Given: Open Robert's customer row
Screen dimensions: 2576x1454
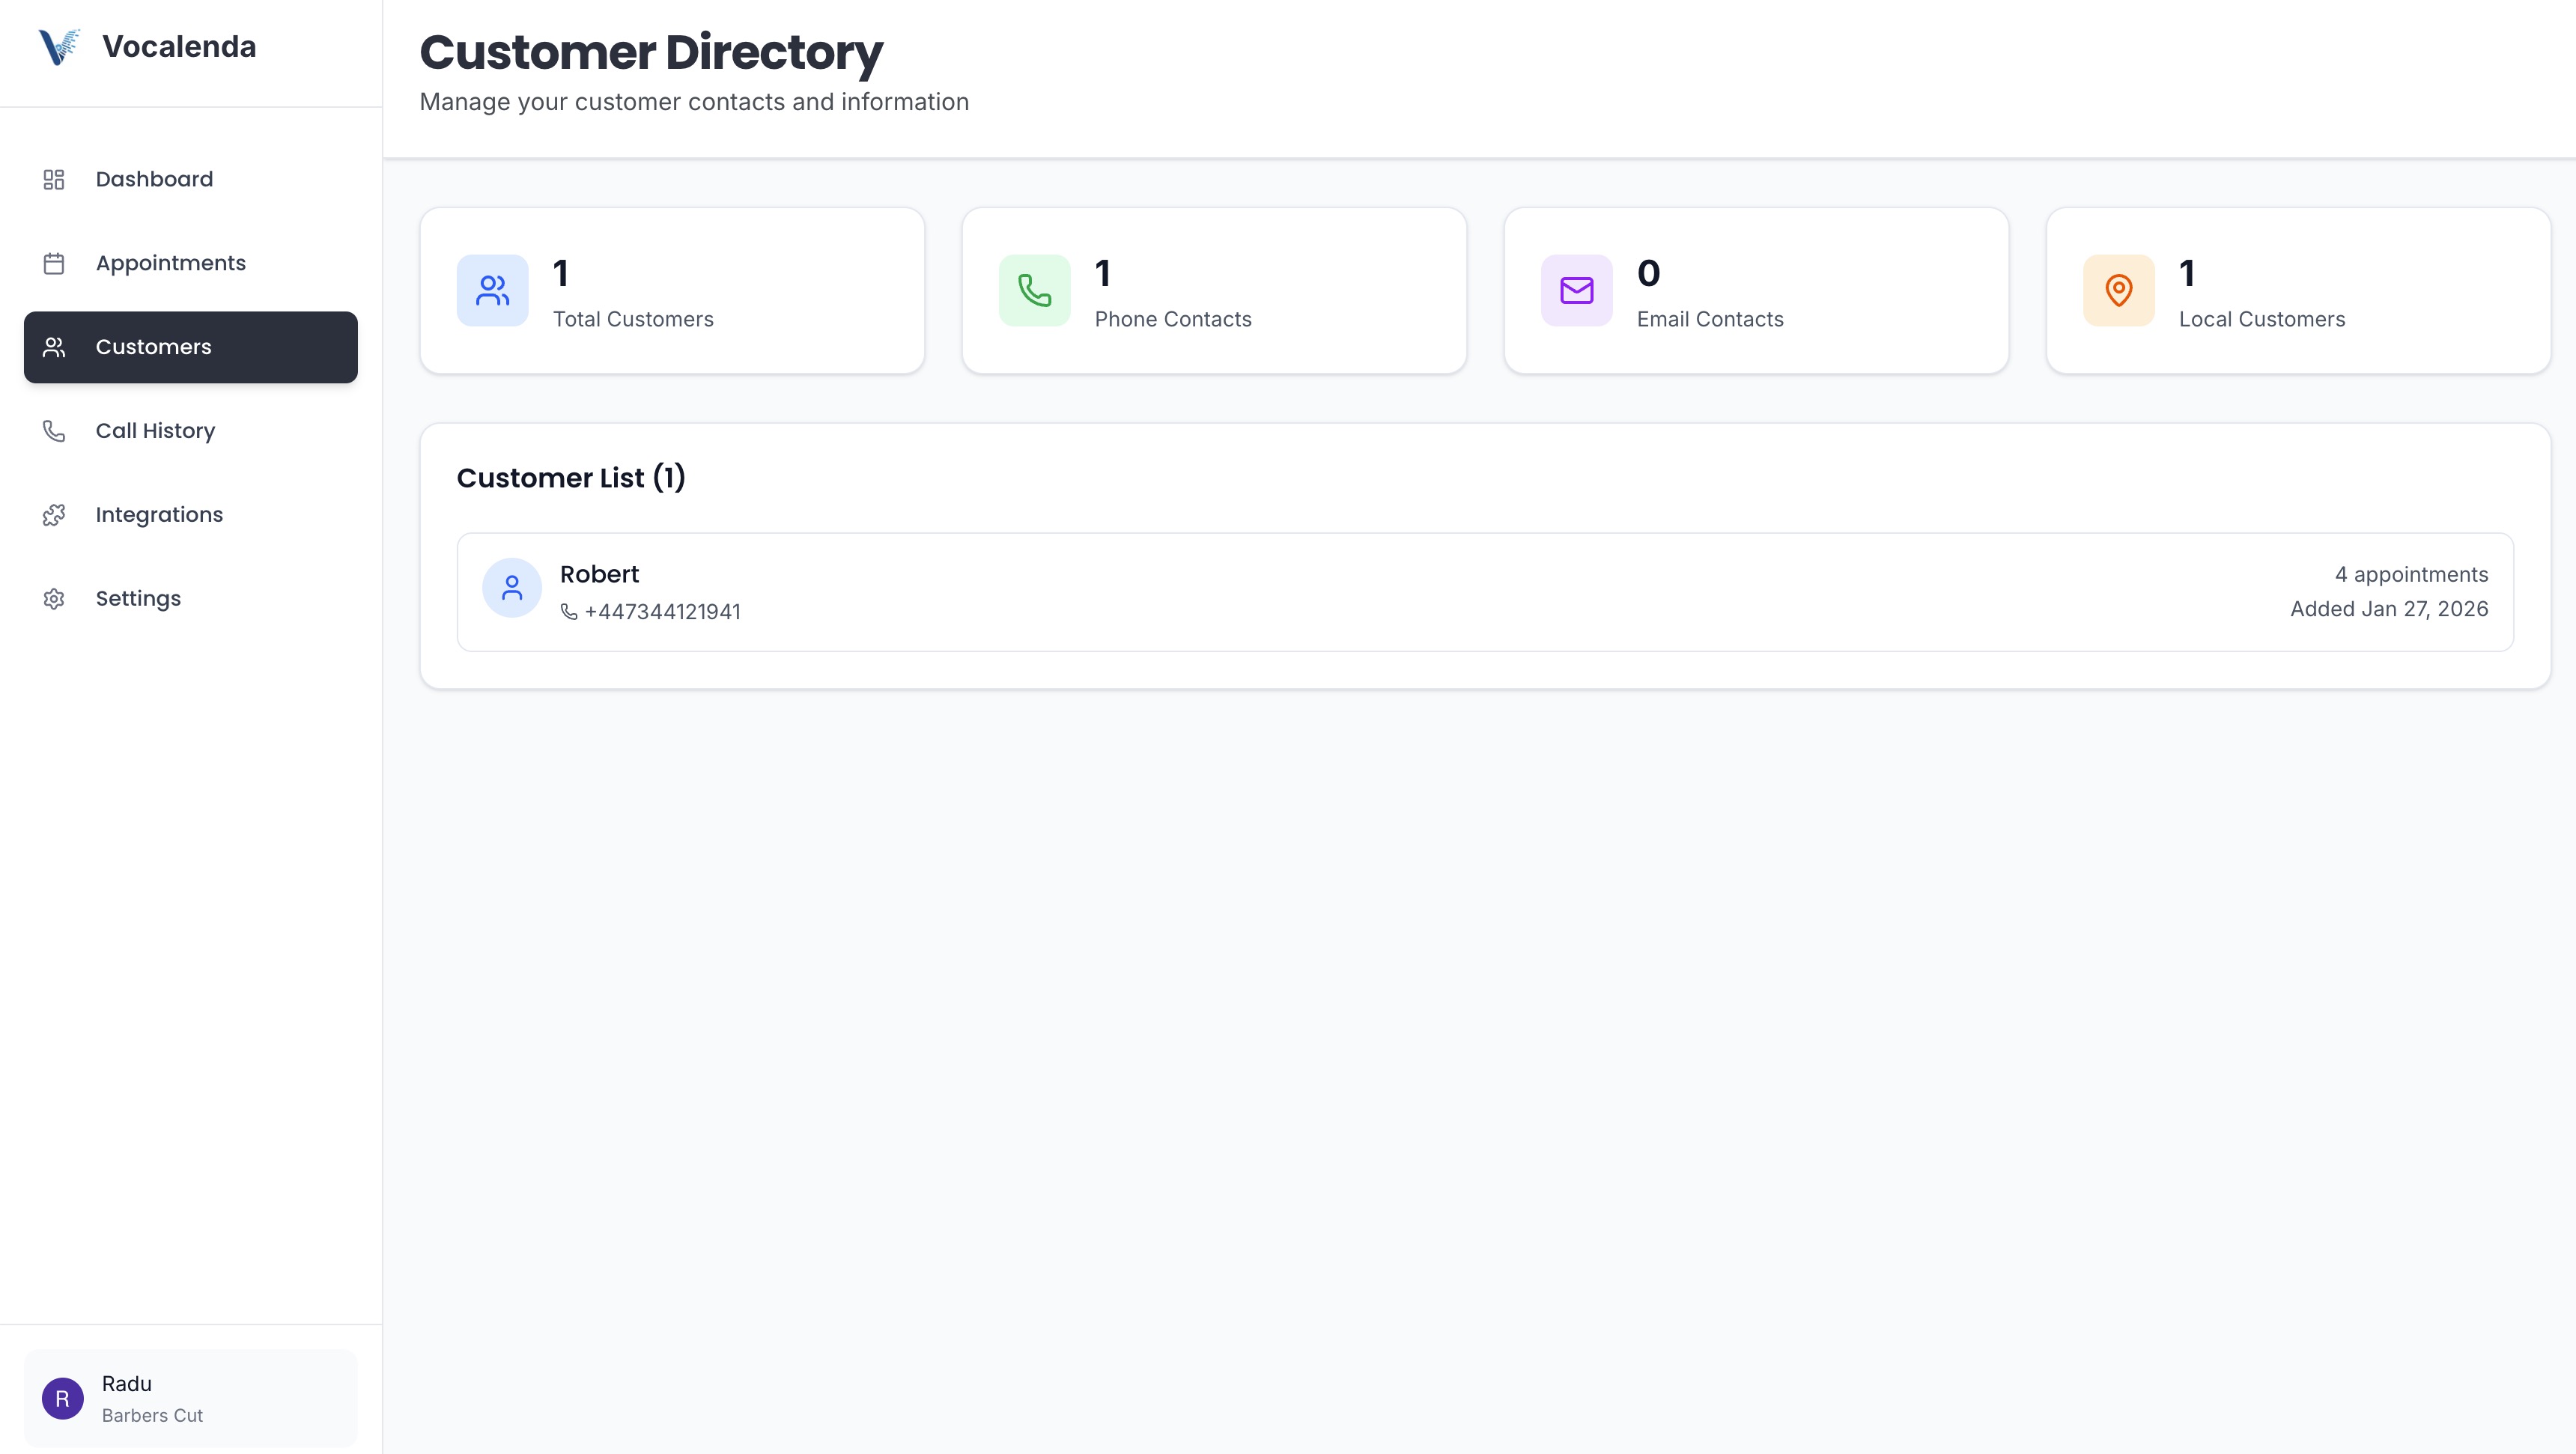Looking at the screenshot, I should 1485,592.
